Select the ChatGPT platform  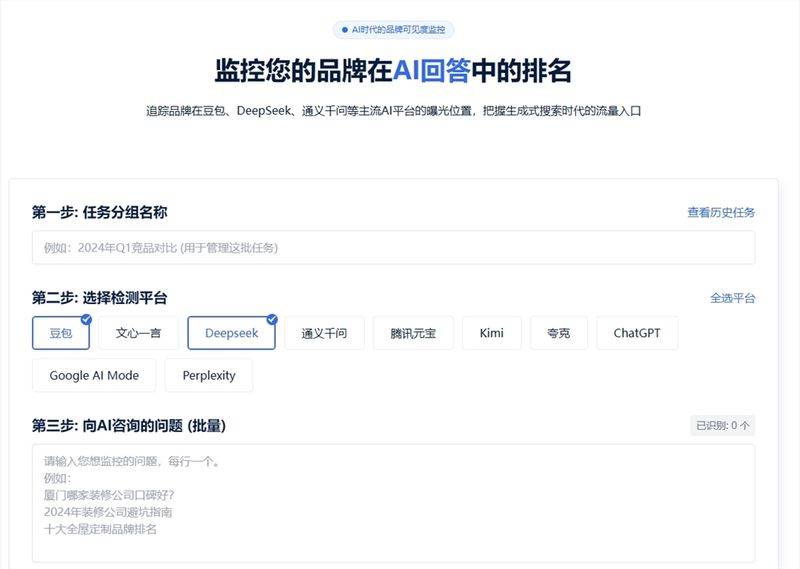pos(637,333)
